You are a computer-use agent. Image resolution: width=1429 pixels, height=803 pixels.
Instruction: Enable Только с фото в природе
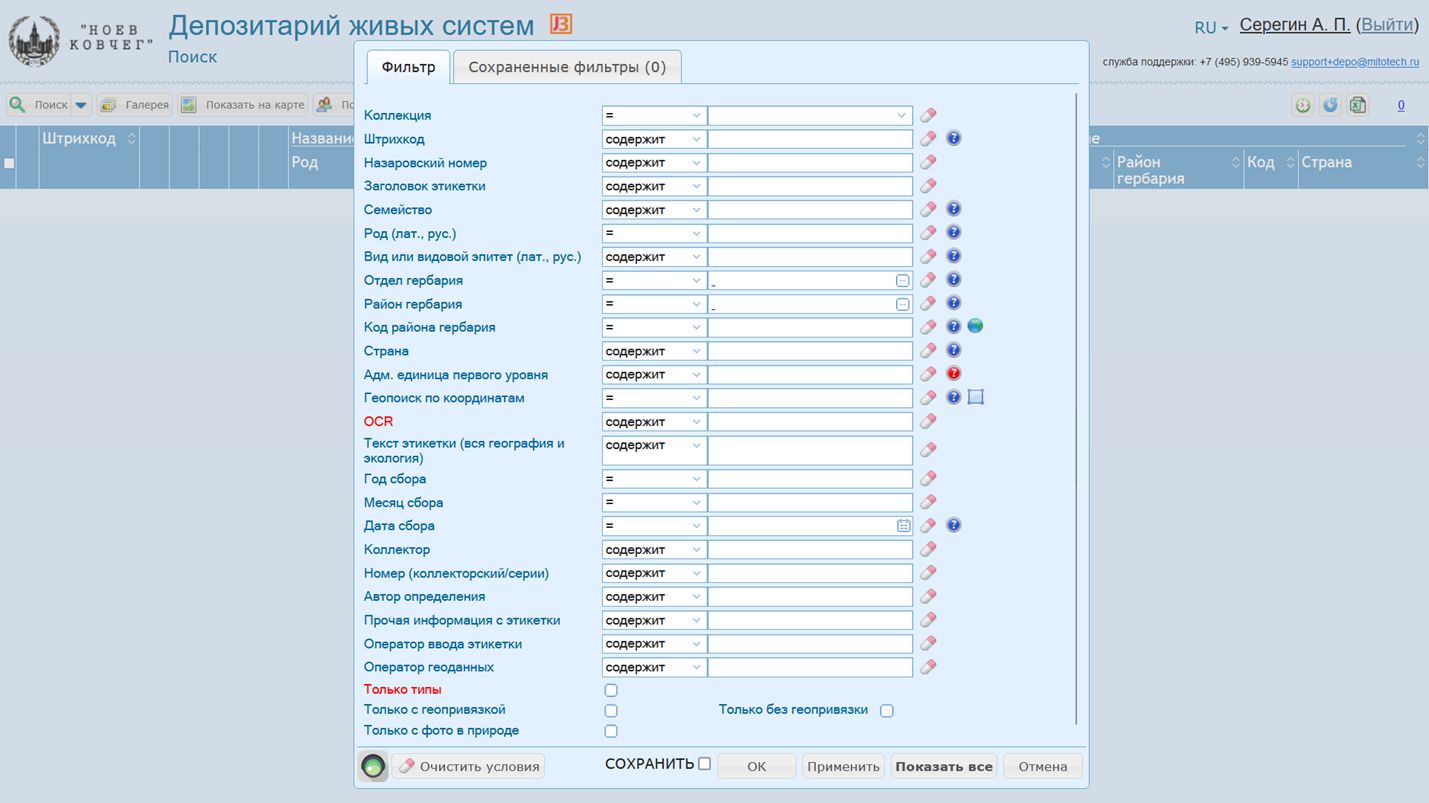(x=611, y=732)
